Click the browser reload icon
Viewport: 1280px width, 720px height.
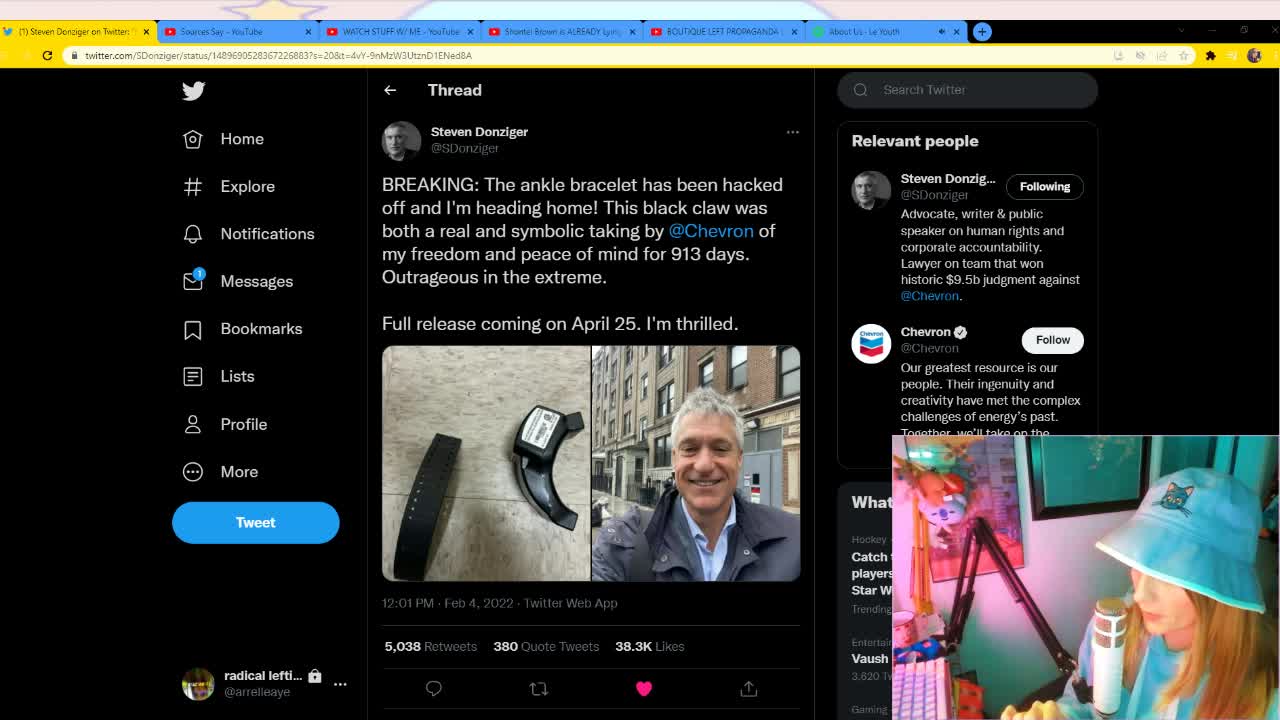coord(47,55)
